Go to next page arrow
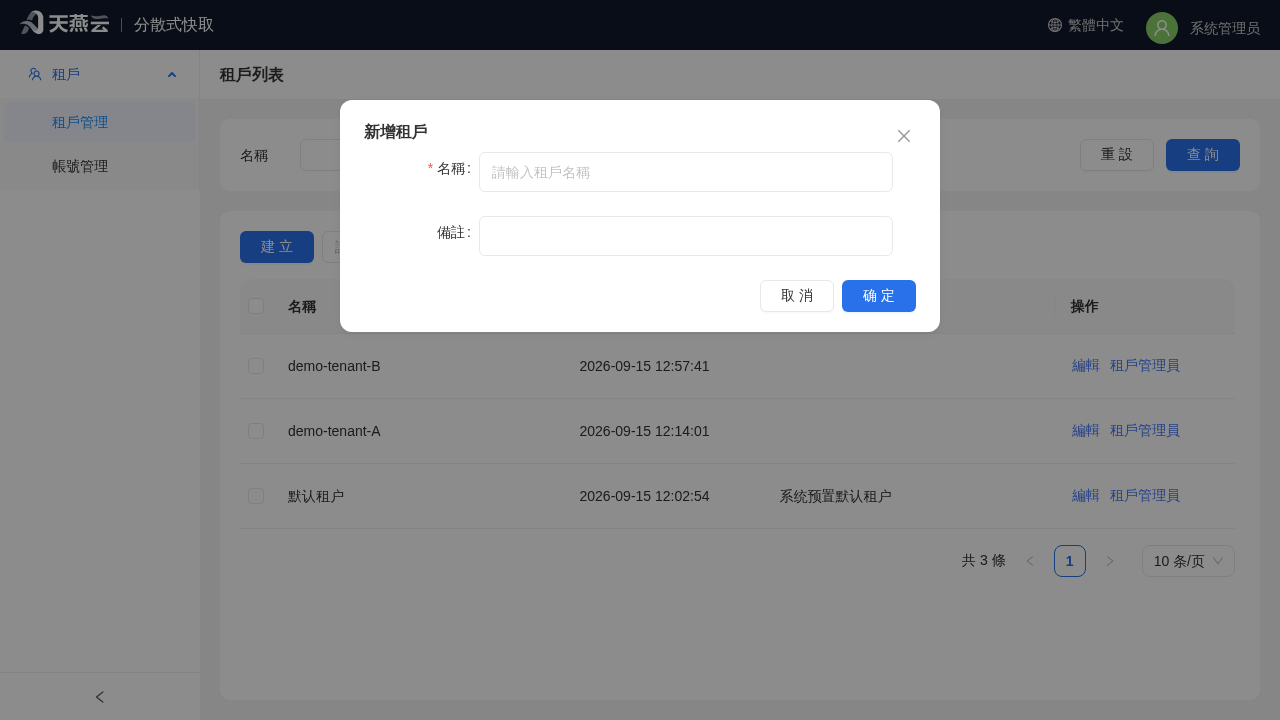 tap(1110, 561)
